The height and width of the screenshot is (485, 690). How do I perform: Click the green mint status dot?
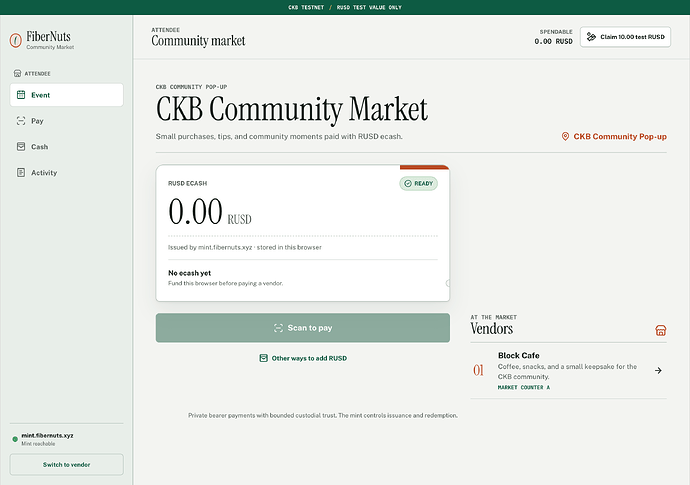15,439
